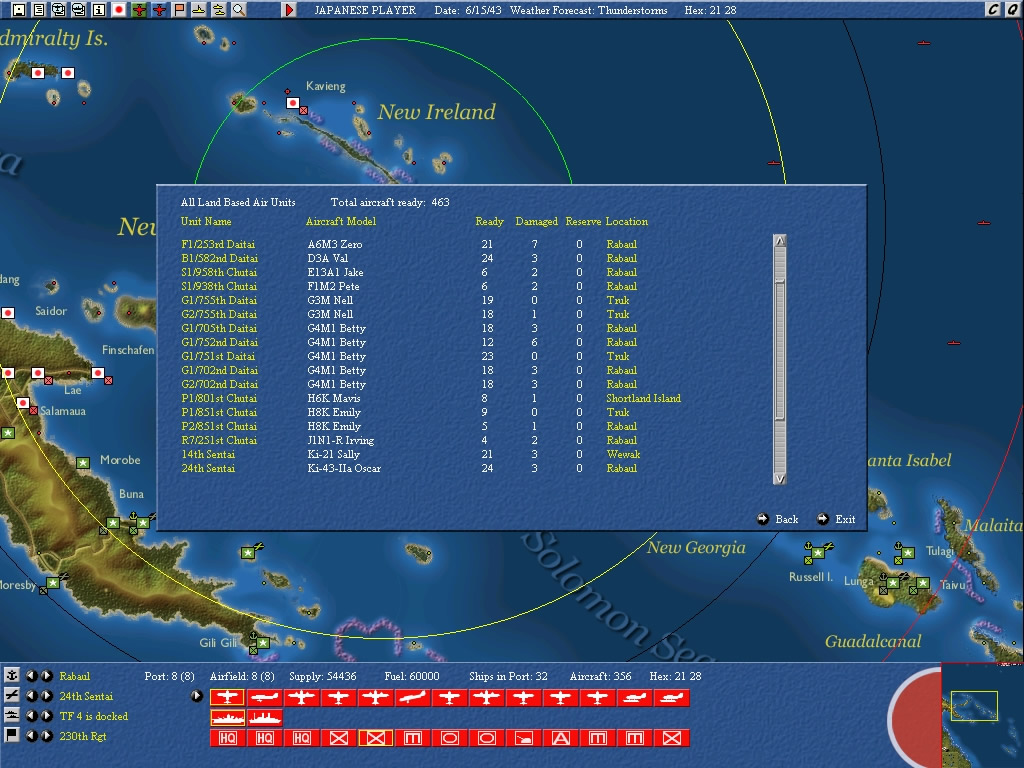Select the highlighted first air unit icon
Image resolution: width=1024 pixels, height=768 pixels.
[227, 697]
